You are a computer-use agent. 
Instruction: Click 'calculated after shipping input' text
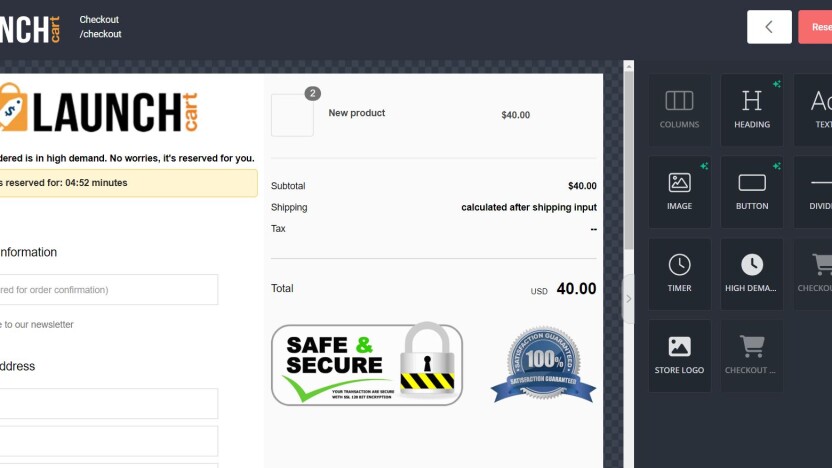(528, 207)
